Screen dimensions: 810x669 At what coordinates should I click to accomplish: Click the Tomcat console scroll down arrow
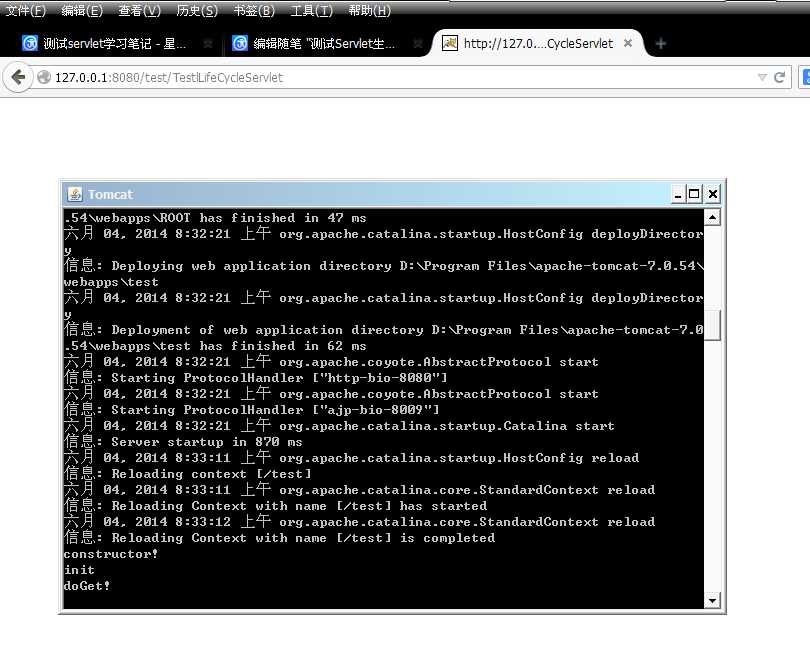point(712,600)
